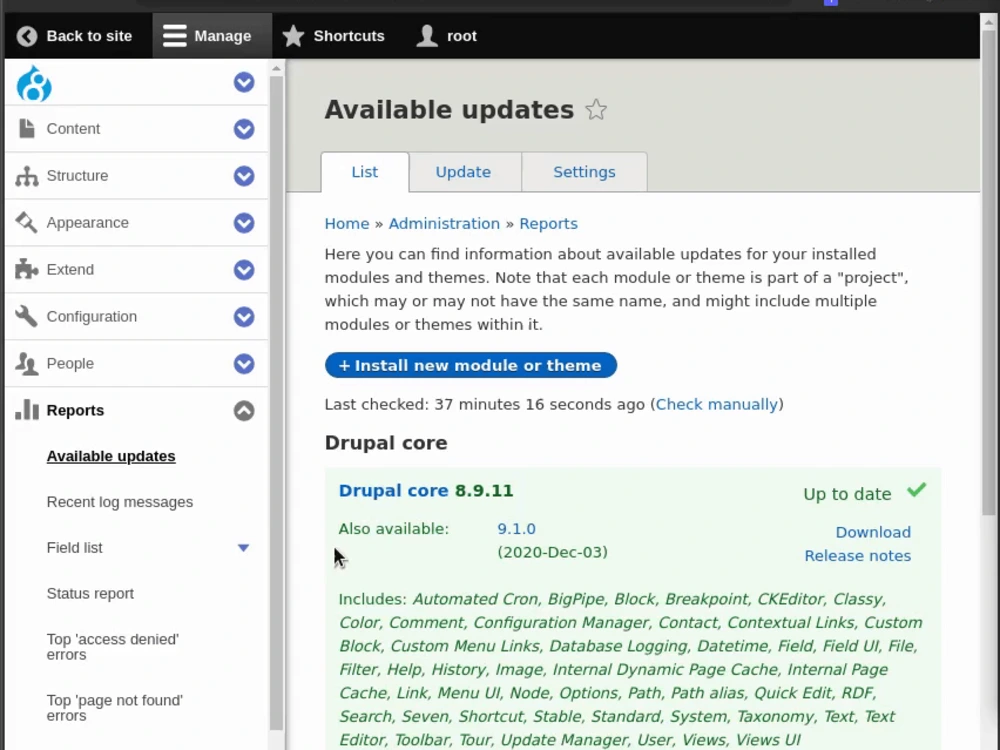Expand the Drupal logo menu chevron

tap(244, 82)
